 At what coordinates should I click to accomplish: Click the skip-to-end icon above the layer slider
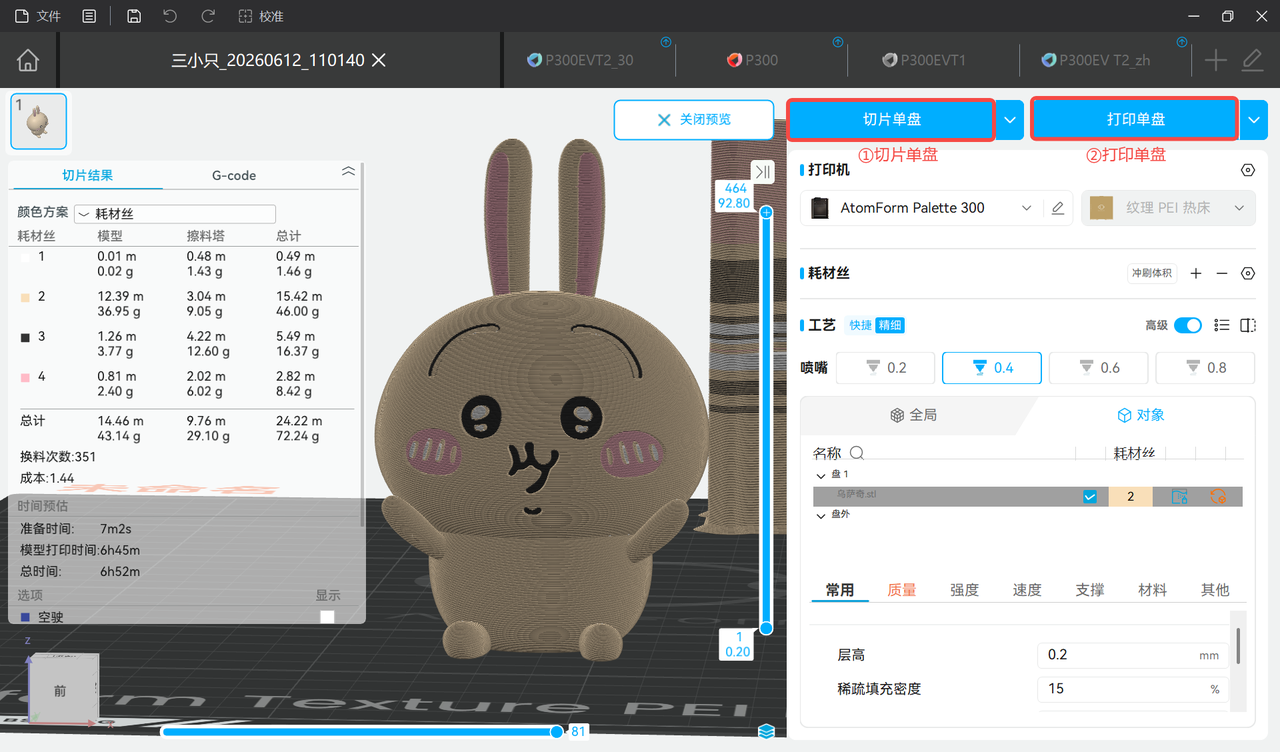pos(764,172)
